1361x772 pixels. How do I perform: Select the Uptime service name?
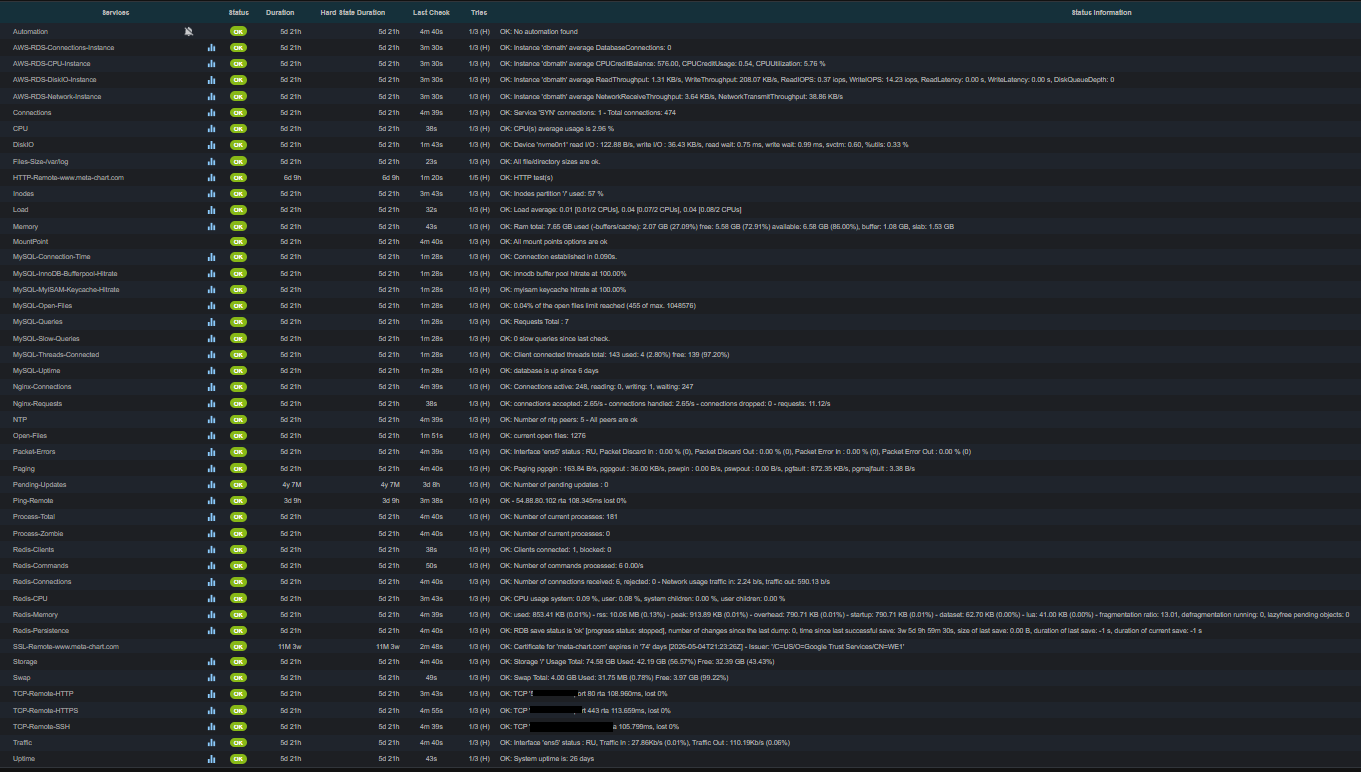(24, 759)
